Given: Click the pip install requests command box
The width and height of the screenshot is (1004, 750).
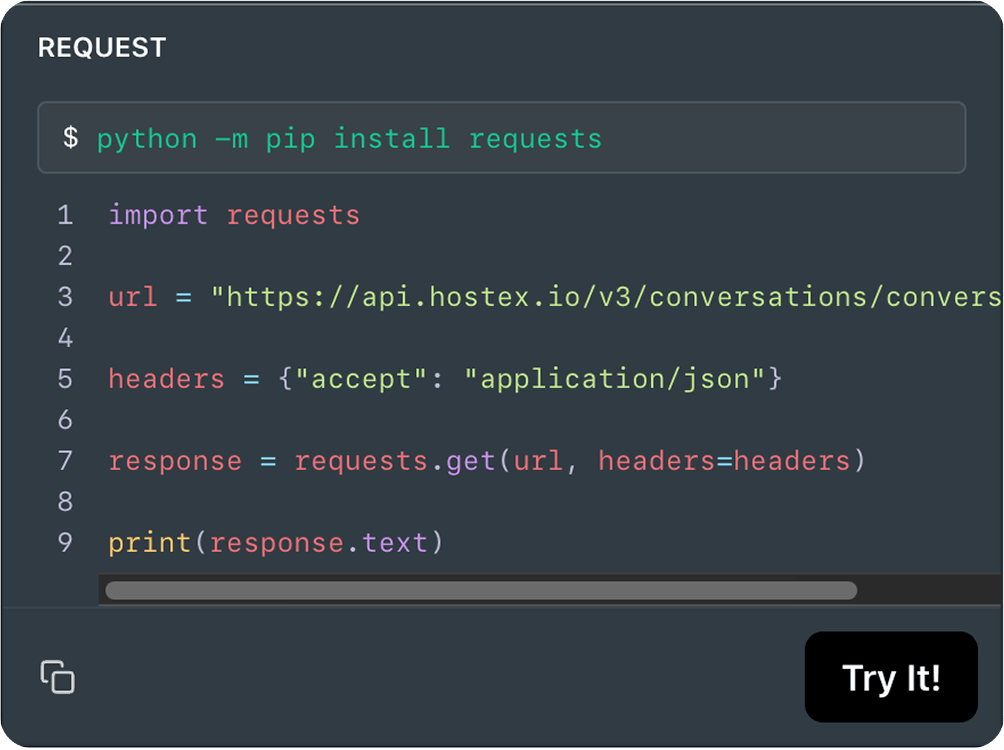Looking at the screenshot, I should [501, 138].
